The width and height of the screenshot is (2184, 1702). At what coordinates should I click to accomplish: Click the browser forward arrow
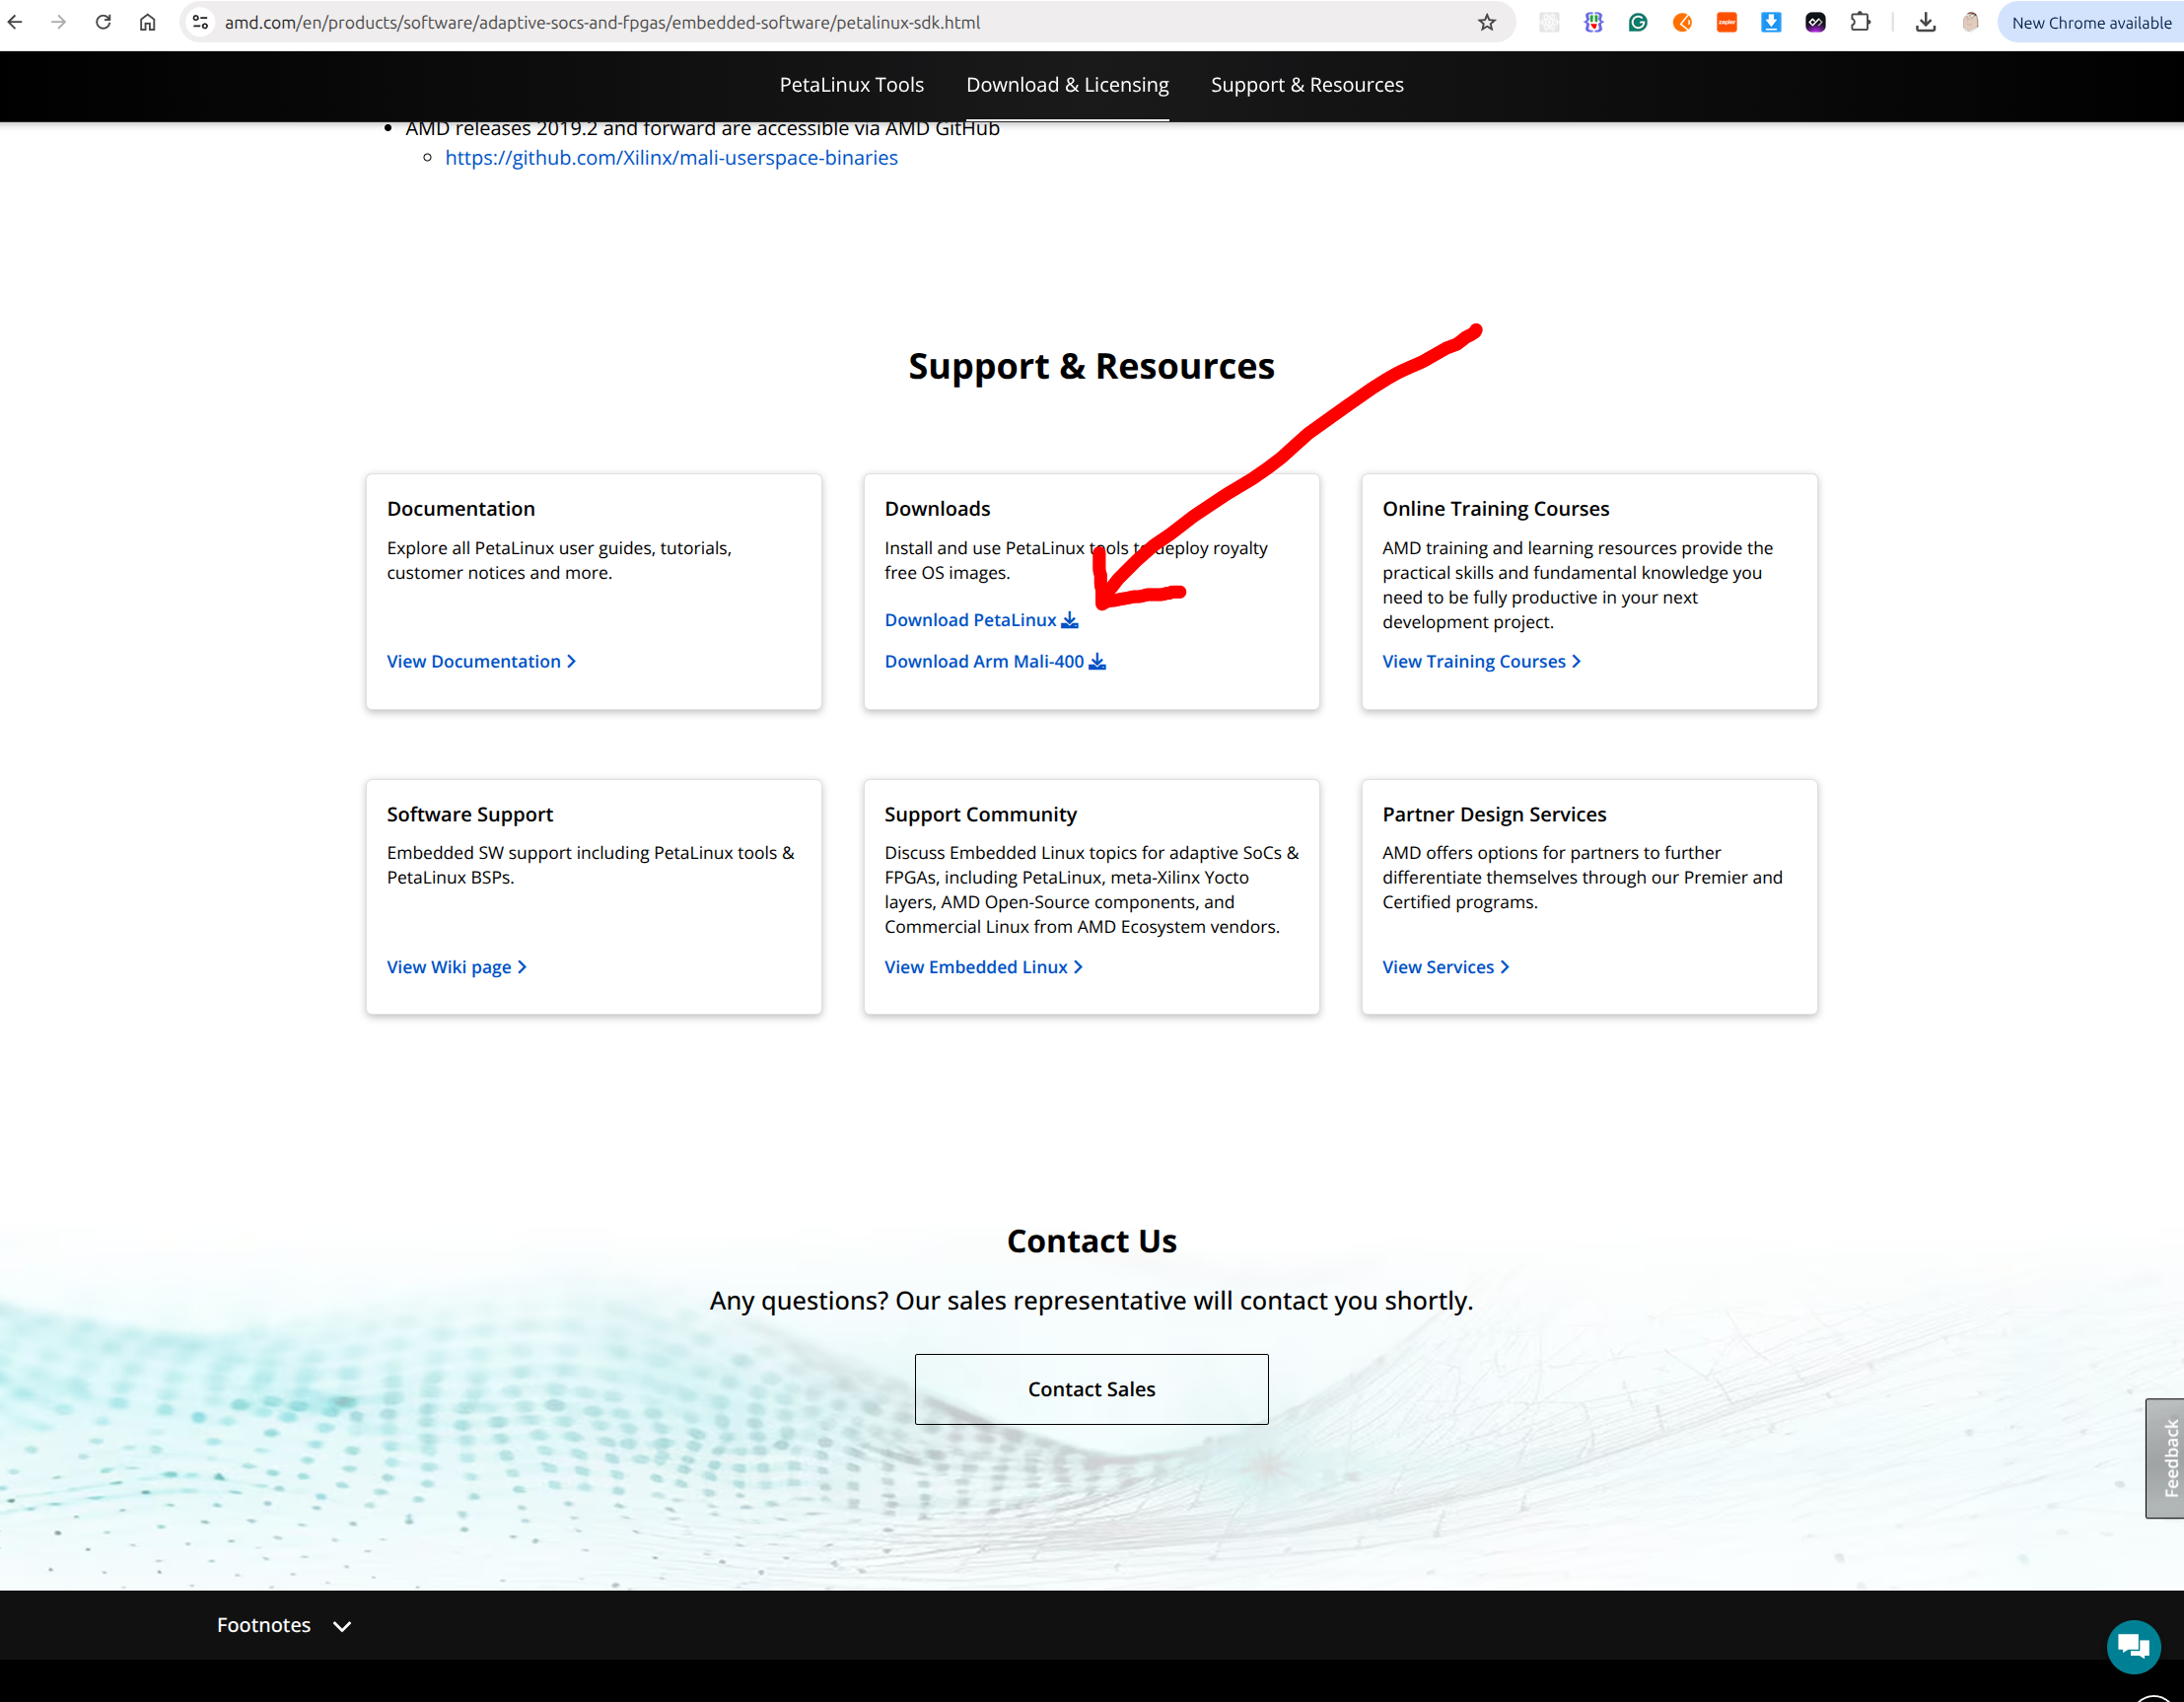tap(59, 22)
